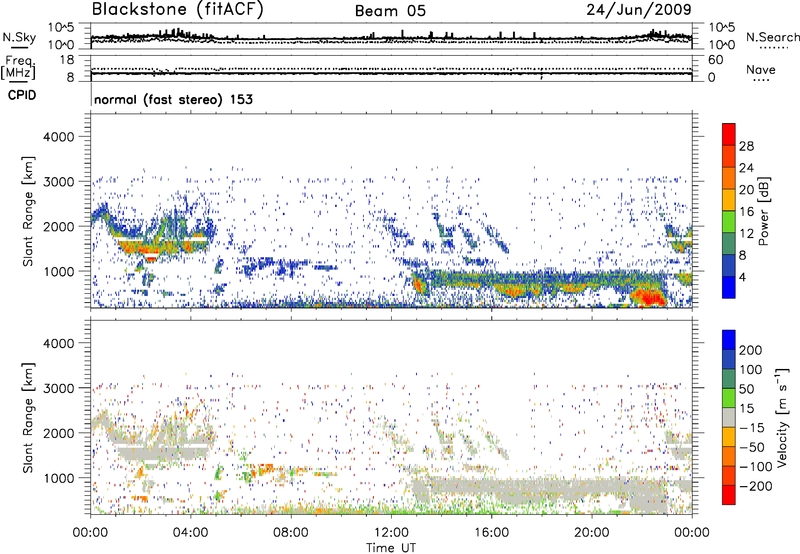Click "Slant Range [km]" label on power panel

pos(28,211)
